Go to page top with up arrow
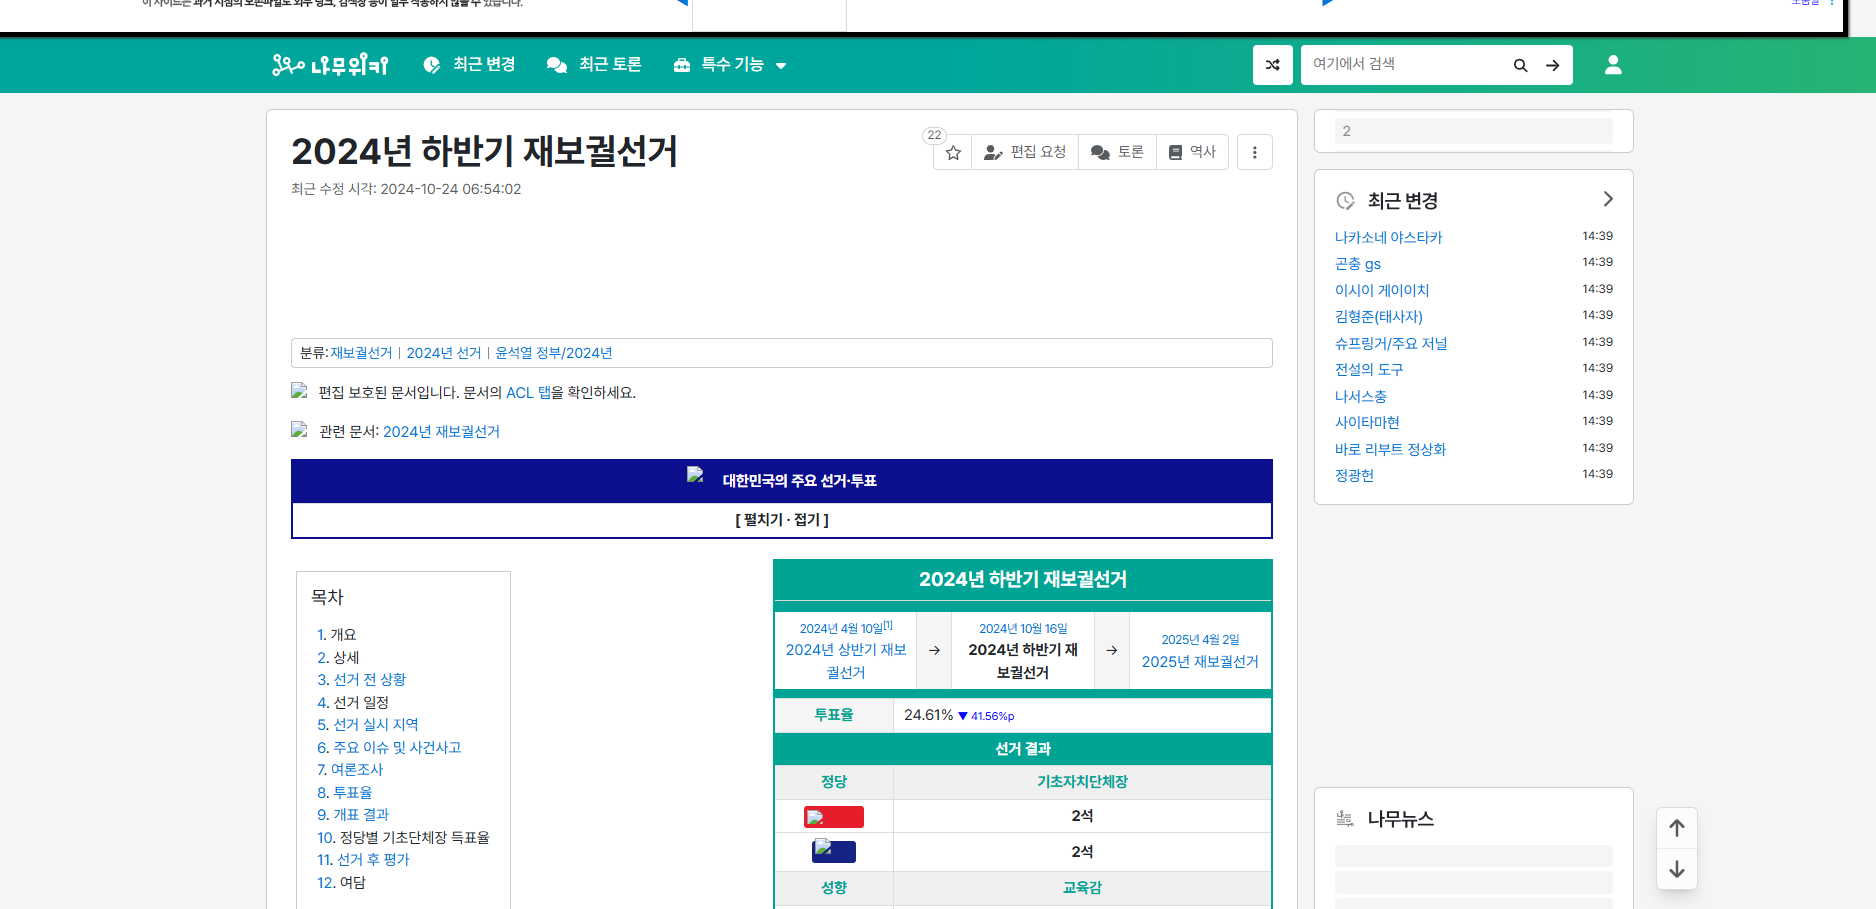The image size is (1876, 909). (1677, 828)
